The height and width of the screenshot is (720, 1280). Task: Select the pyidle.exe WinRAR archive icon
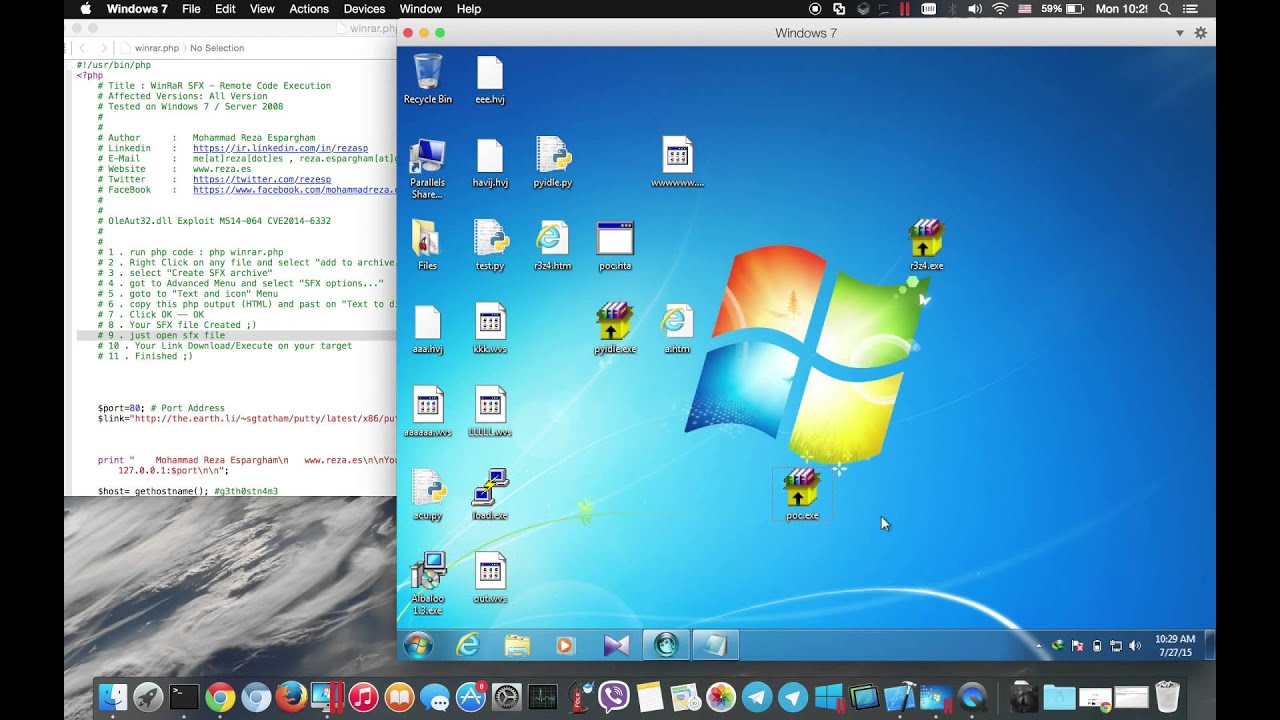[x=615, y=328]
